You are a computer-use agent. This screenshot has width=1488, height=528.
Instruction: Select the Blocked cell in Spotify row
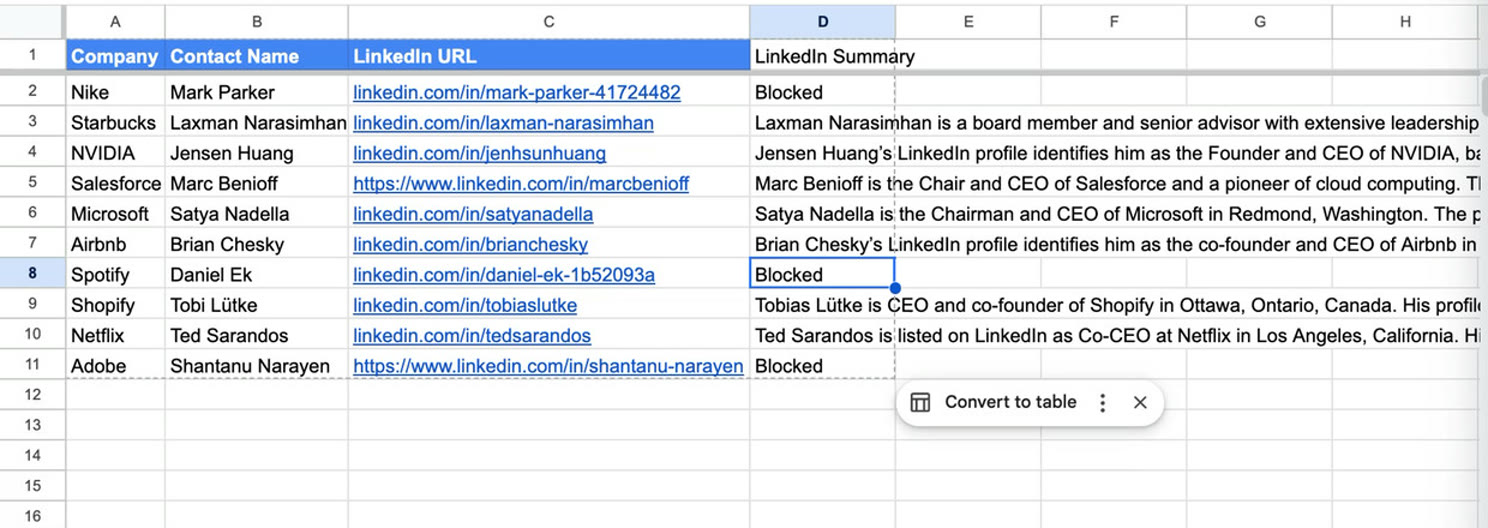822,275
